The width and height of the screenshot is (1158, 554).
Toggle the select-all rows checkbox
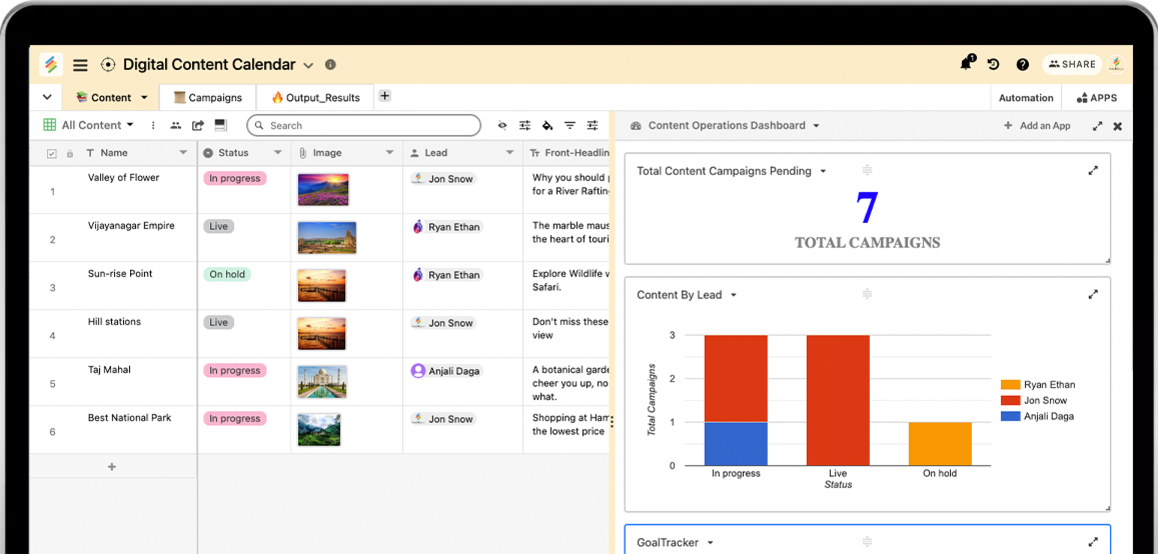pyautogui.click(x=52, y=154)
